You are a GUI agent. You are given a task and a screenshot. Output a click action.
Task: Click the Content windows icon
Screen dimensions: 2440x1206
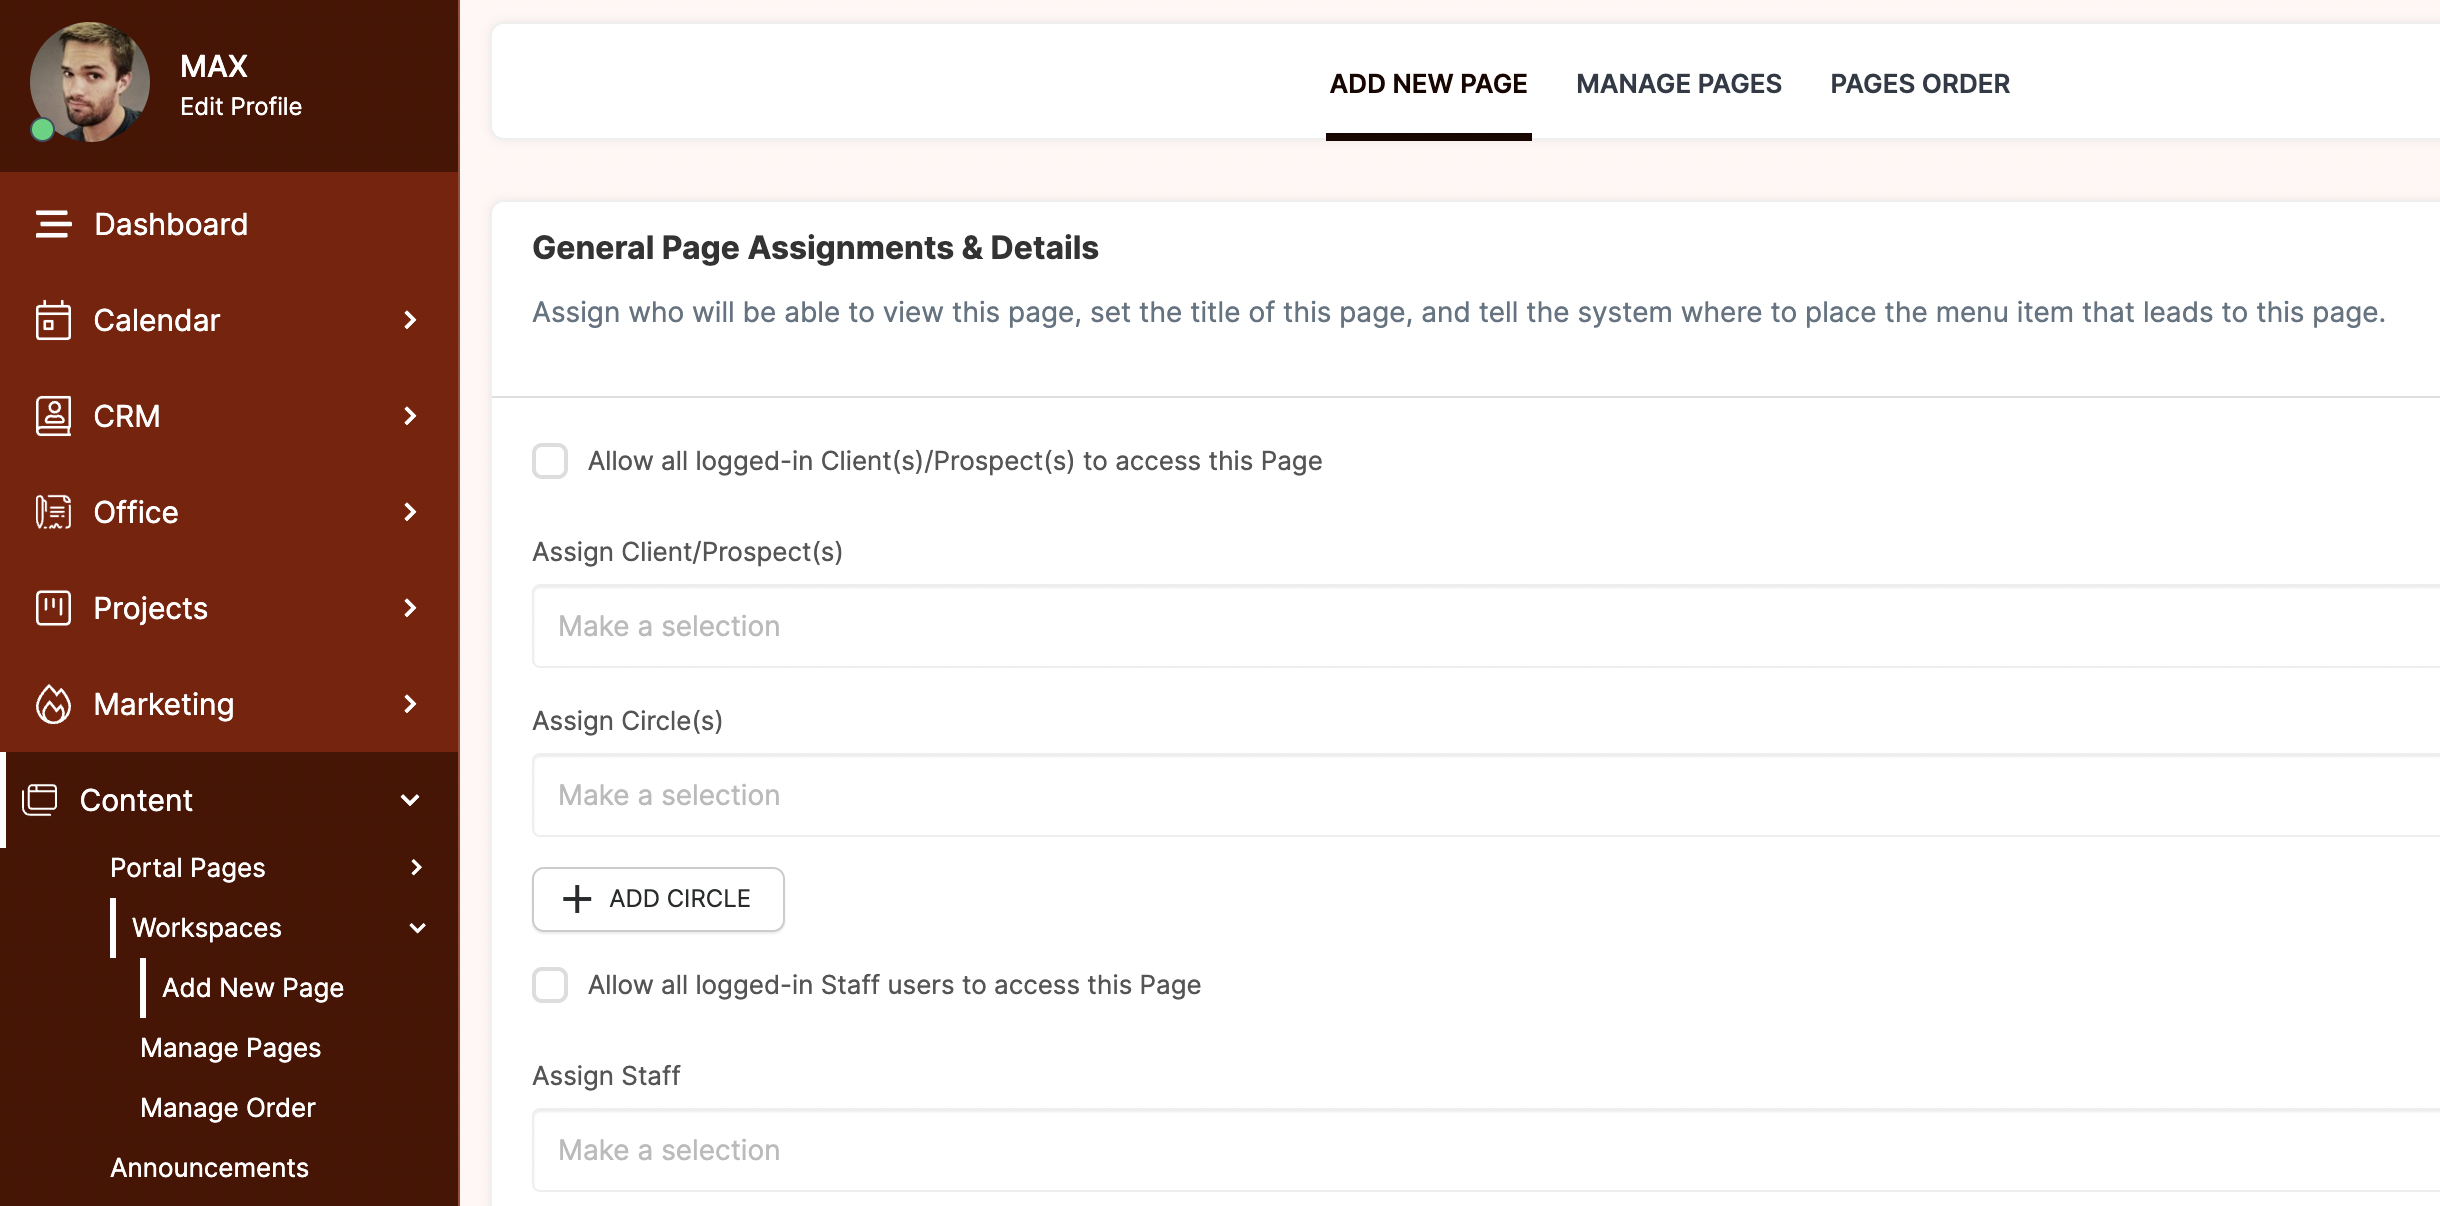[40, 800]
